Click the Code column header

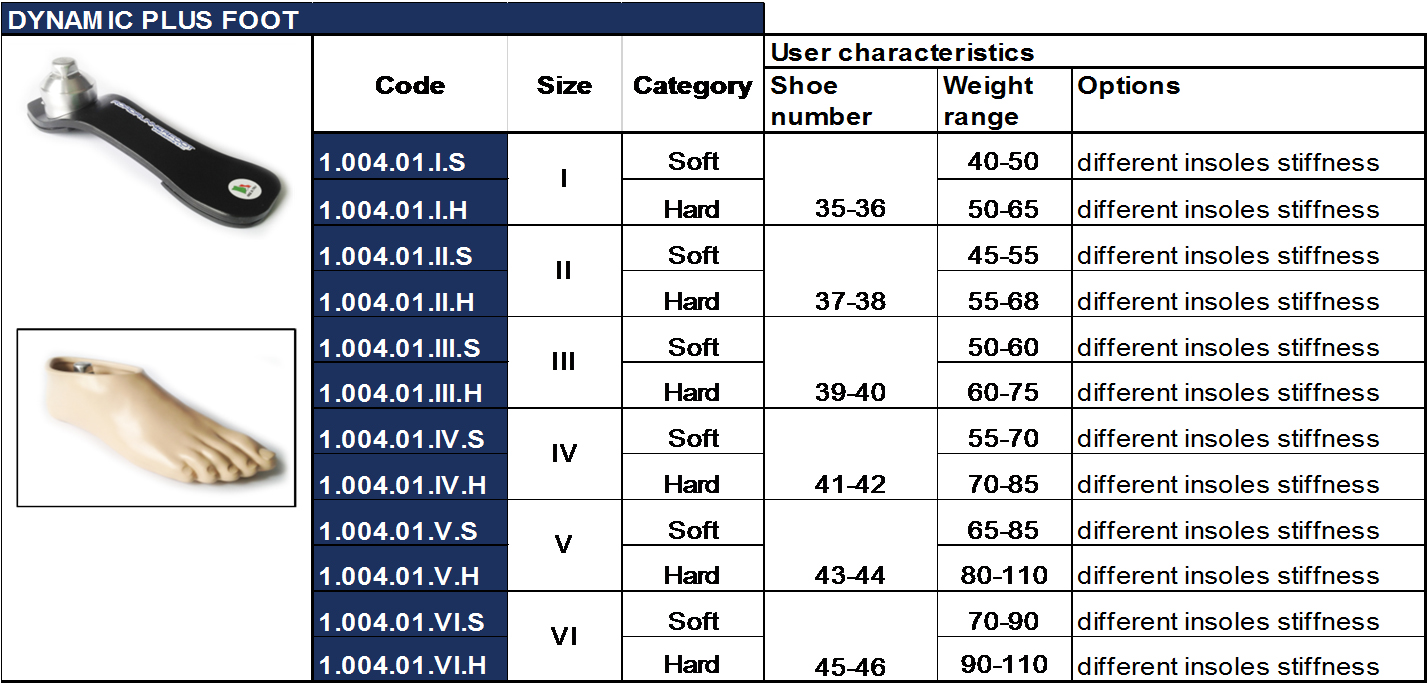[x=410, y=86]
